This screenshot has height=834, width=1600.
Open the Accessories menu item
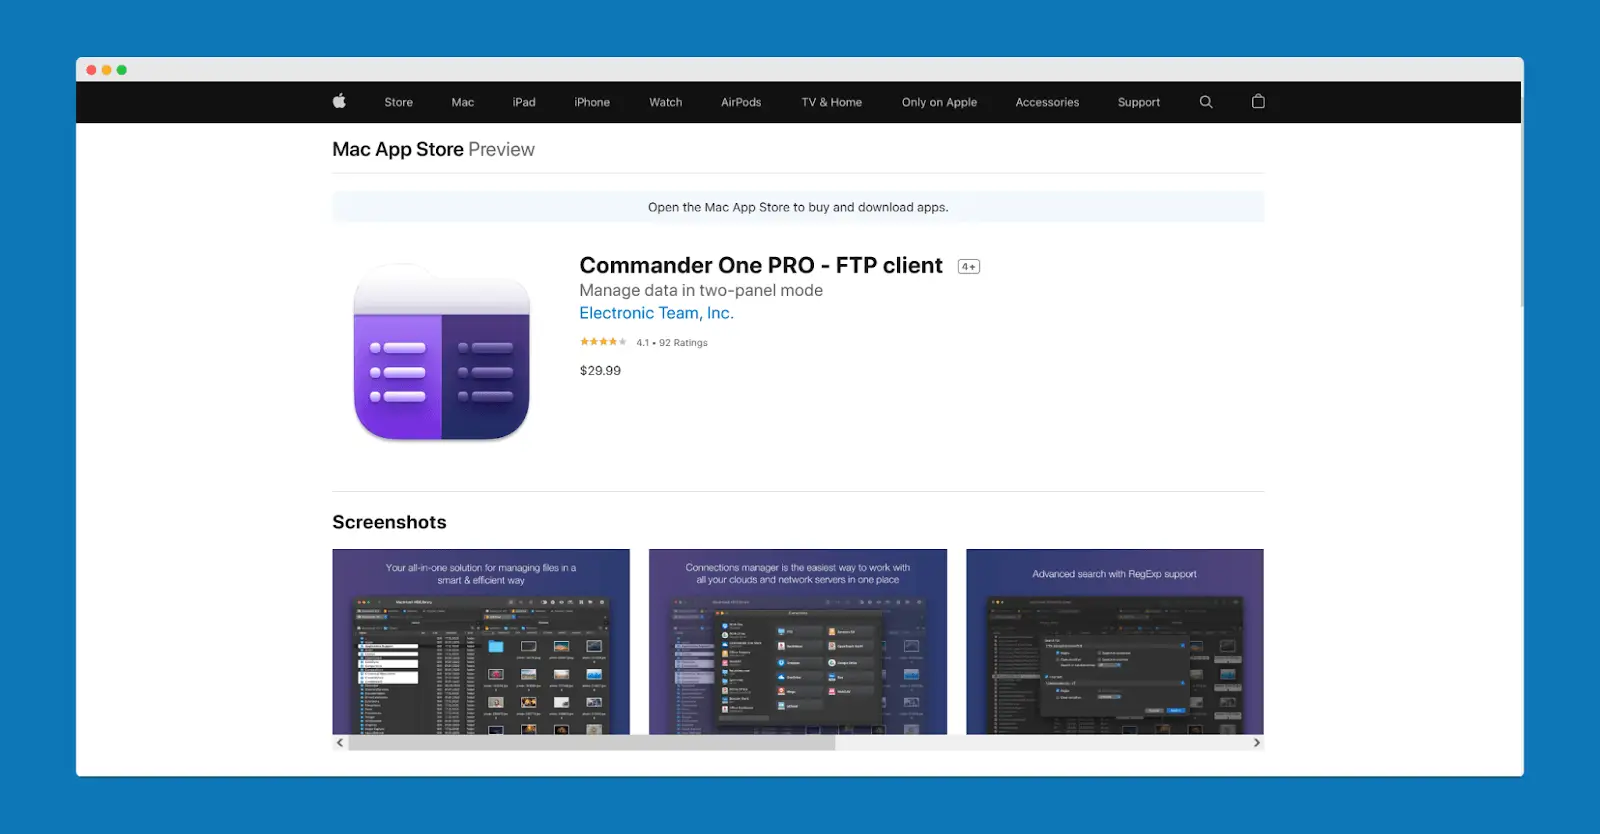click(x=1047, y=102)
